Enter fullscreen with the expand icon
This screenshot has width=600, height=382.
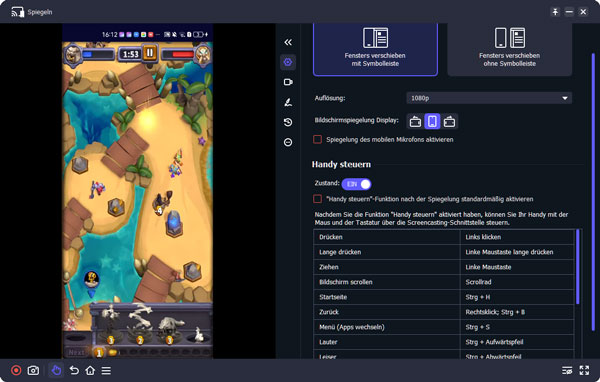click(584, 370)
